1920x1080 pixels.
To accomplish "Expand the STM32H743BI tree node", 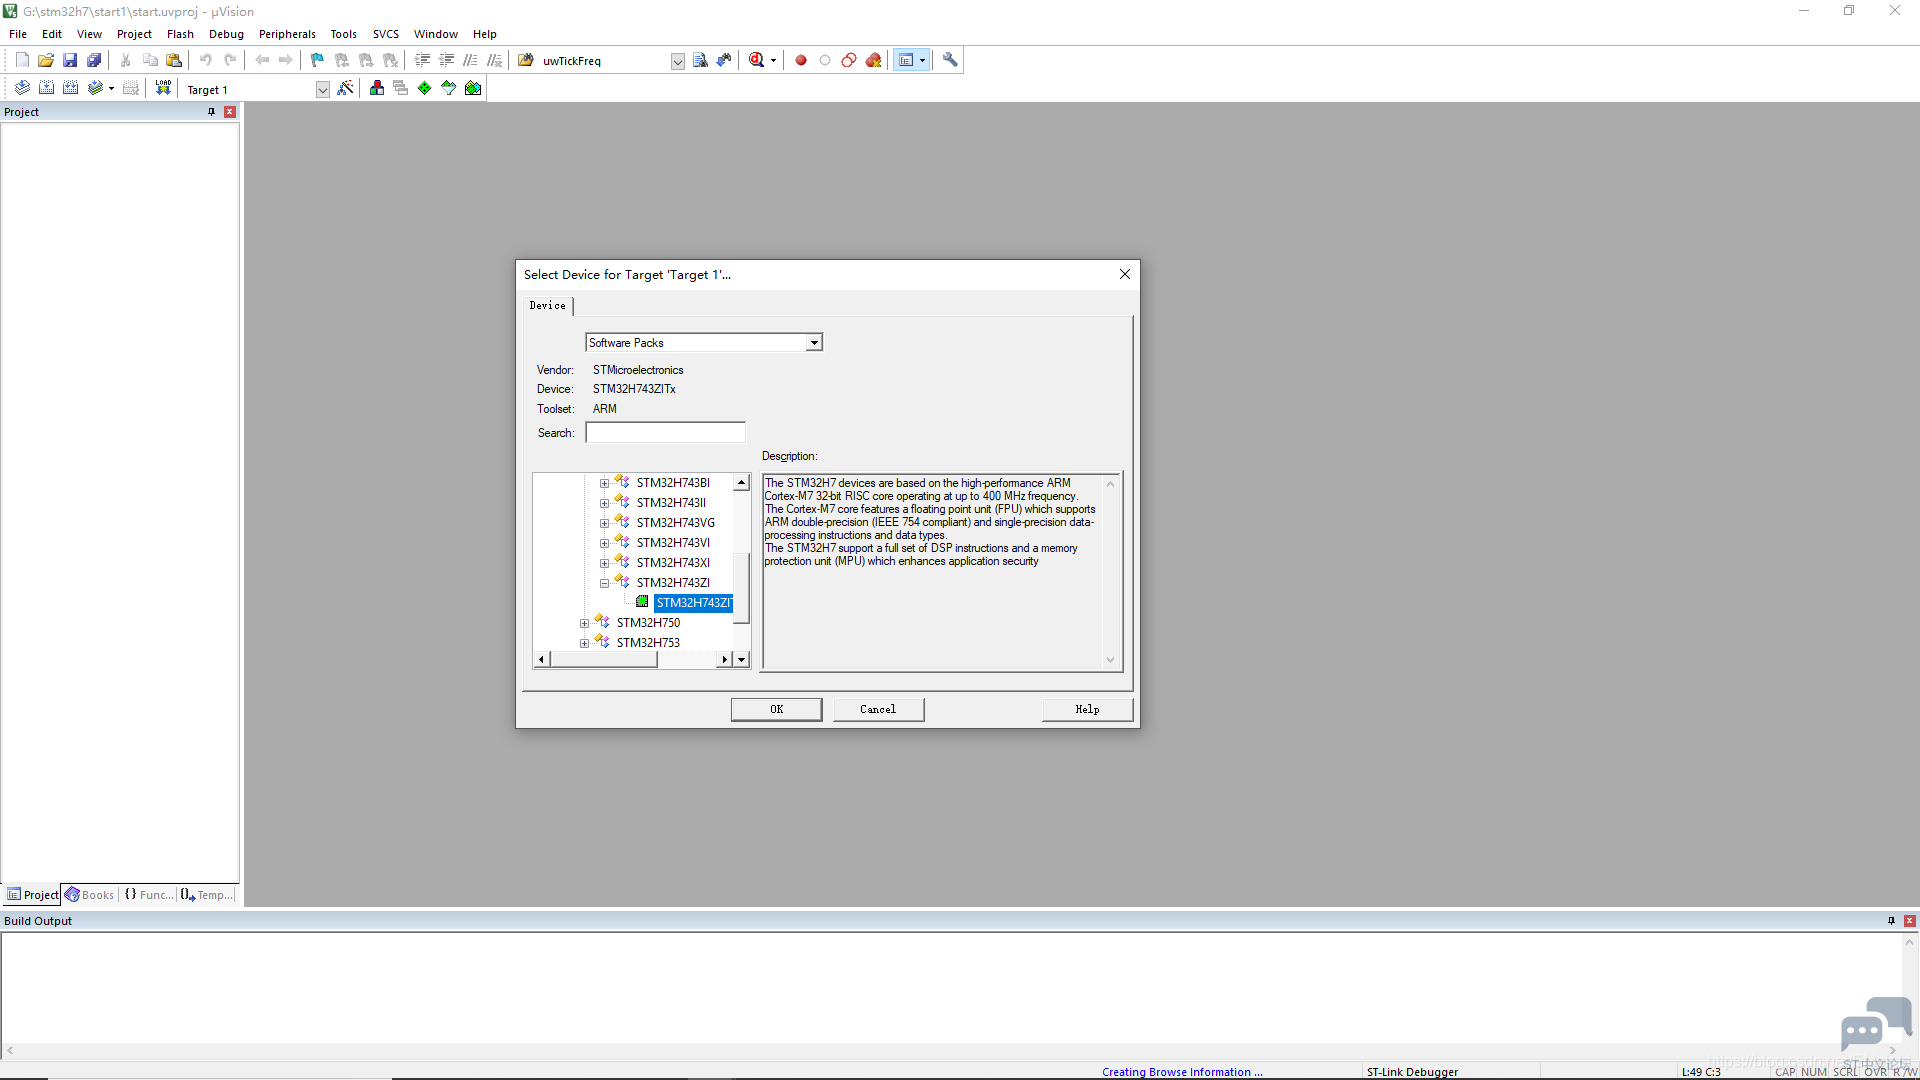I will pyautogui.click(x=604, y=484).
